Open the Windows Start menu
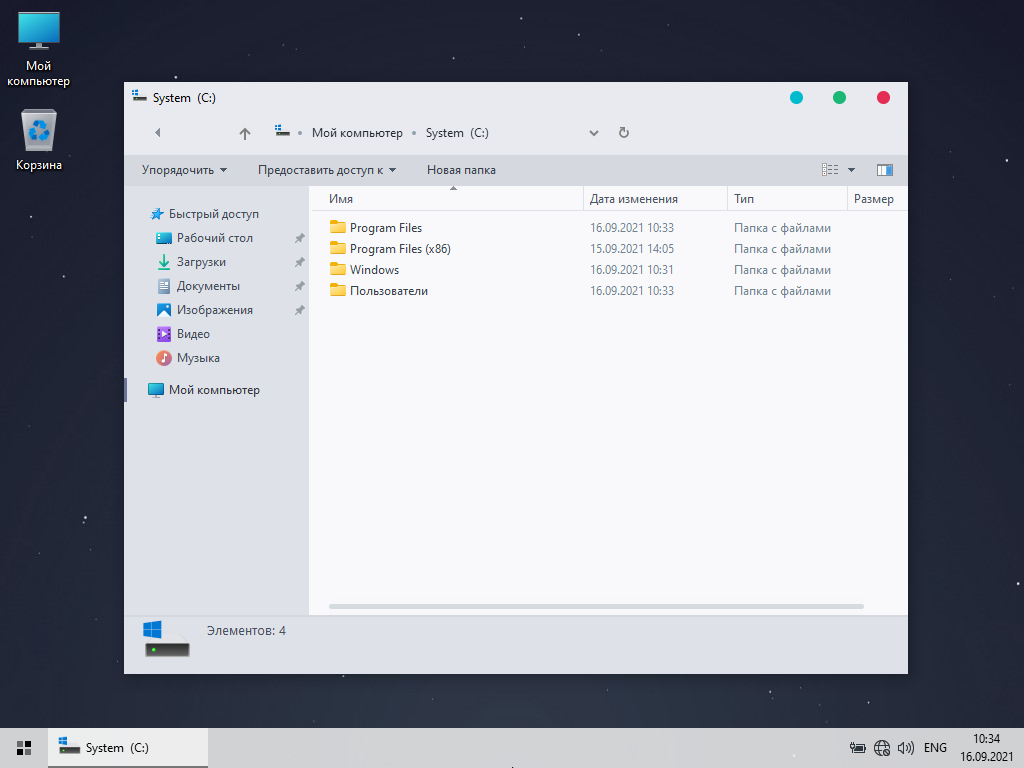 click(x=24, y=747)
